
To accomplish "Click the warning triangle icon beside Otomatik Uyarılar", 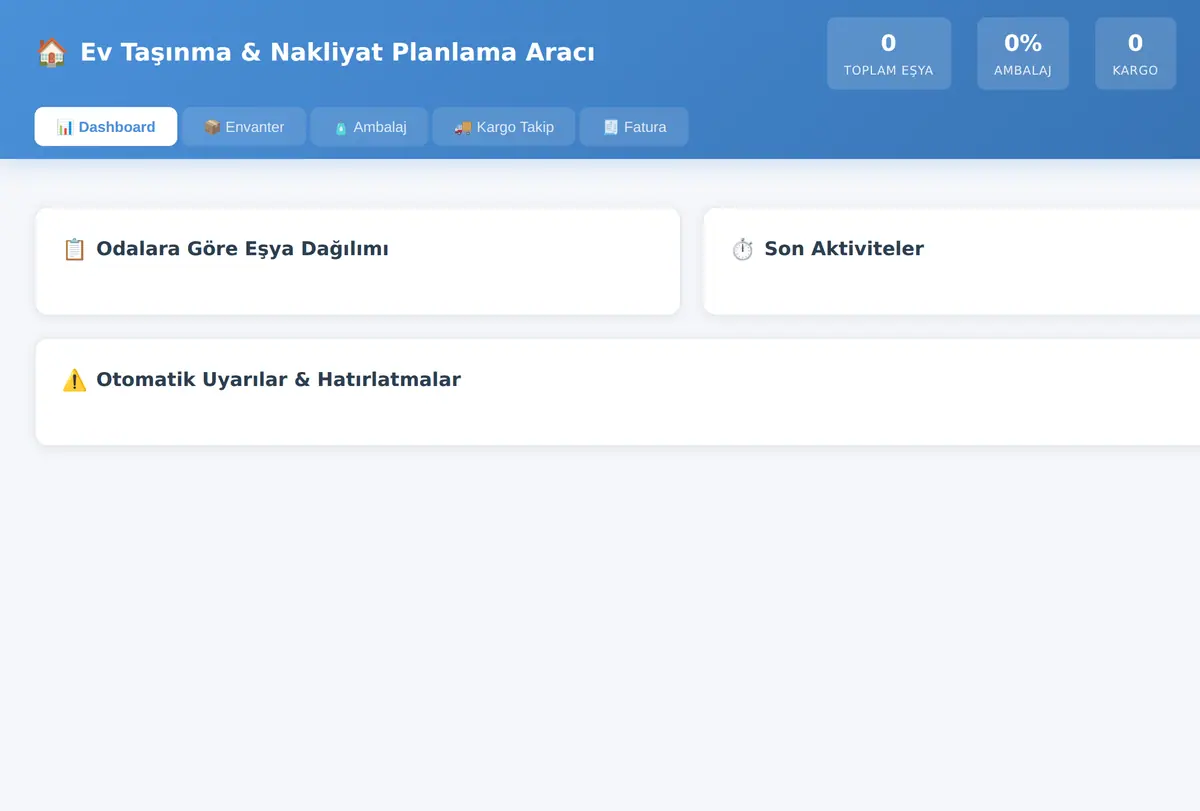I will 74,380.
